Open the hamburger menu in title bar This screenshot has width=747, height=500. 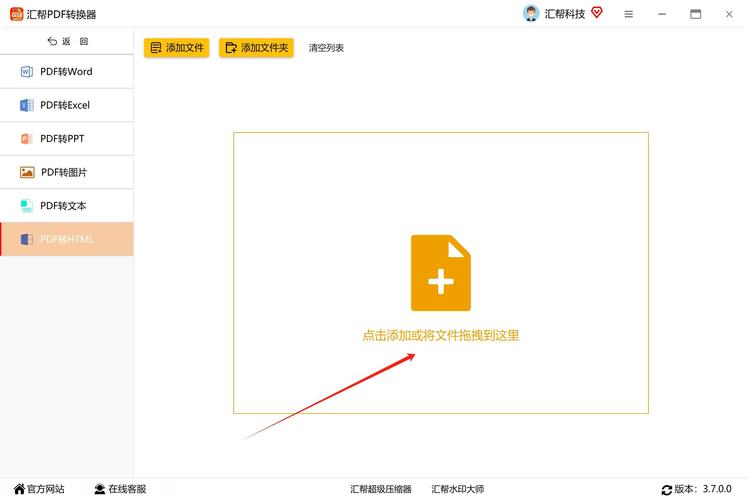628,14
